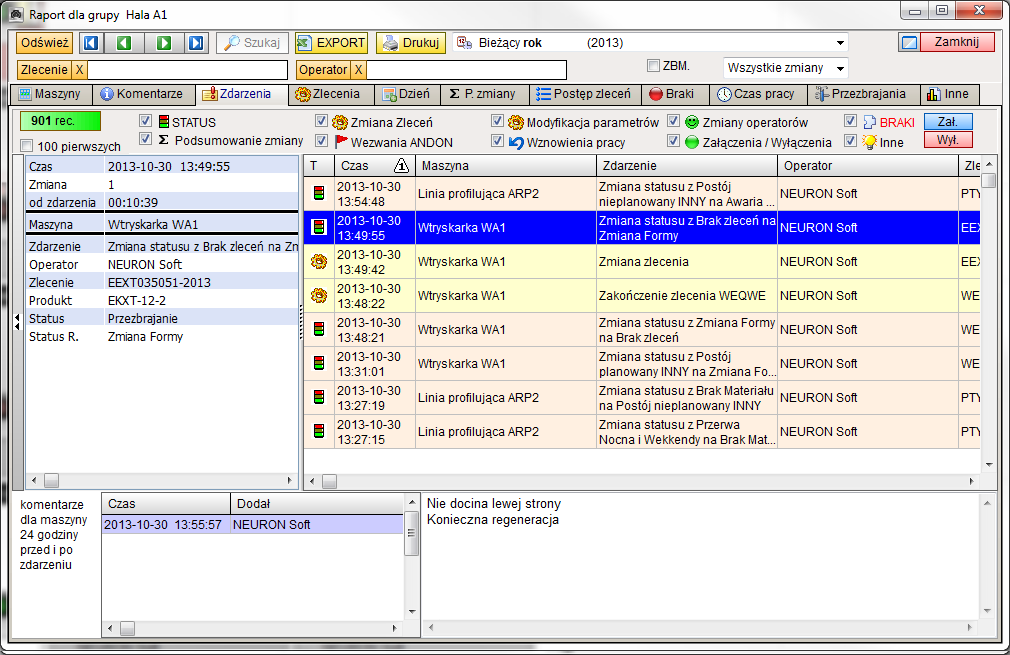
Task: Click Odśwież refresh button
Action: tap(44, 43)
